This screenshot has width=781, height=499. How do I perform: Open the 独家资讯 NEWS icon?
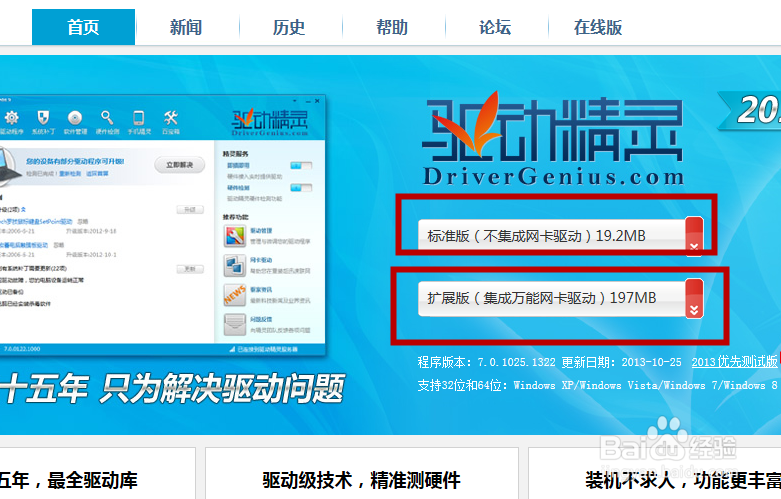(x=235, y=295)
